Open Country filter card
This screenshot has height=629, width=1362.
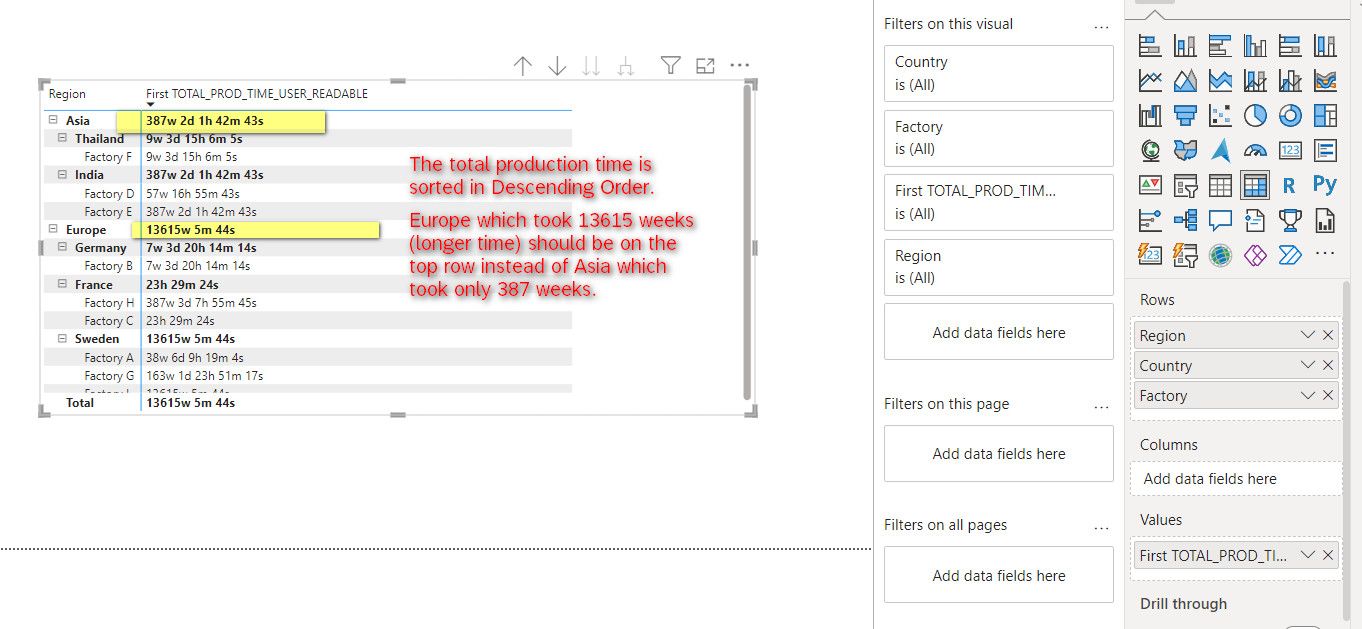[x=998, y=73]
